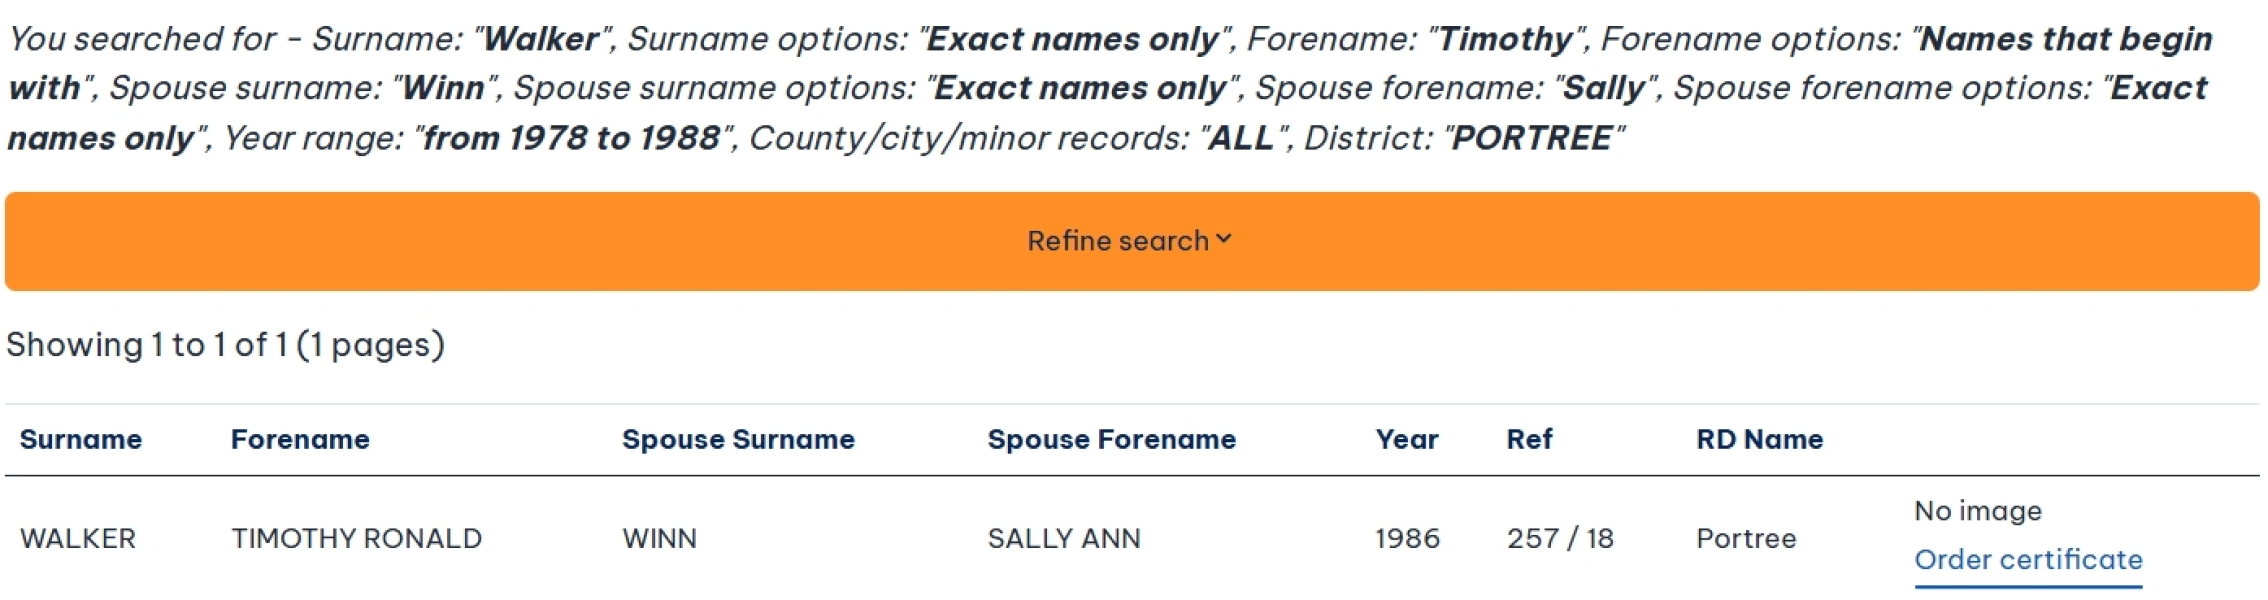
Task: Click the Portree RD name cell
Action: (x=1746, y=539)
